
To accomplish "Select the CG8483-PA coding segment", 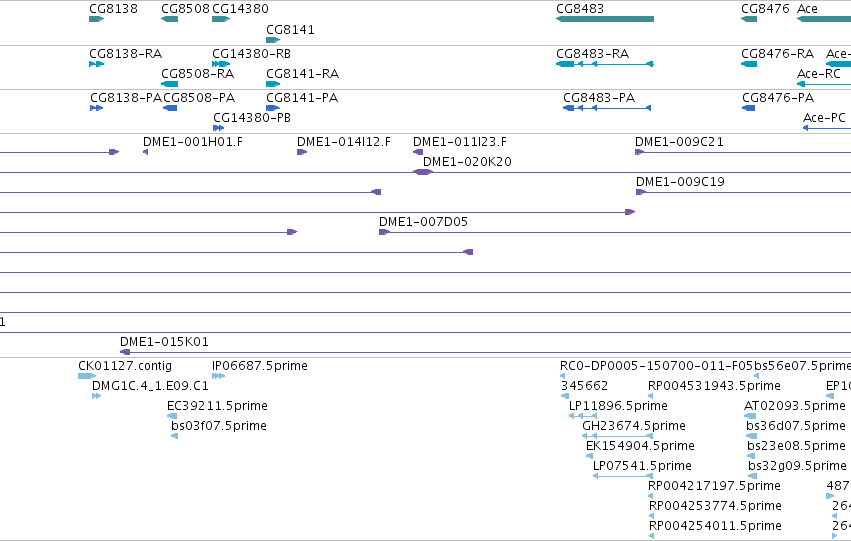I will coord(607,108).
